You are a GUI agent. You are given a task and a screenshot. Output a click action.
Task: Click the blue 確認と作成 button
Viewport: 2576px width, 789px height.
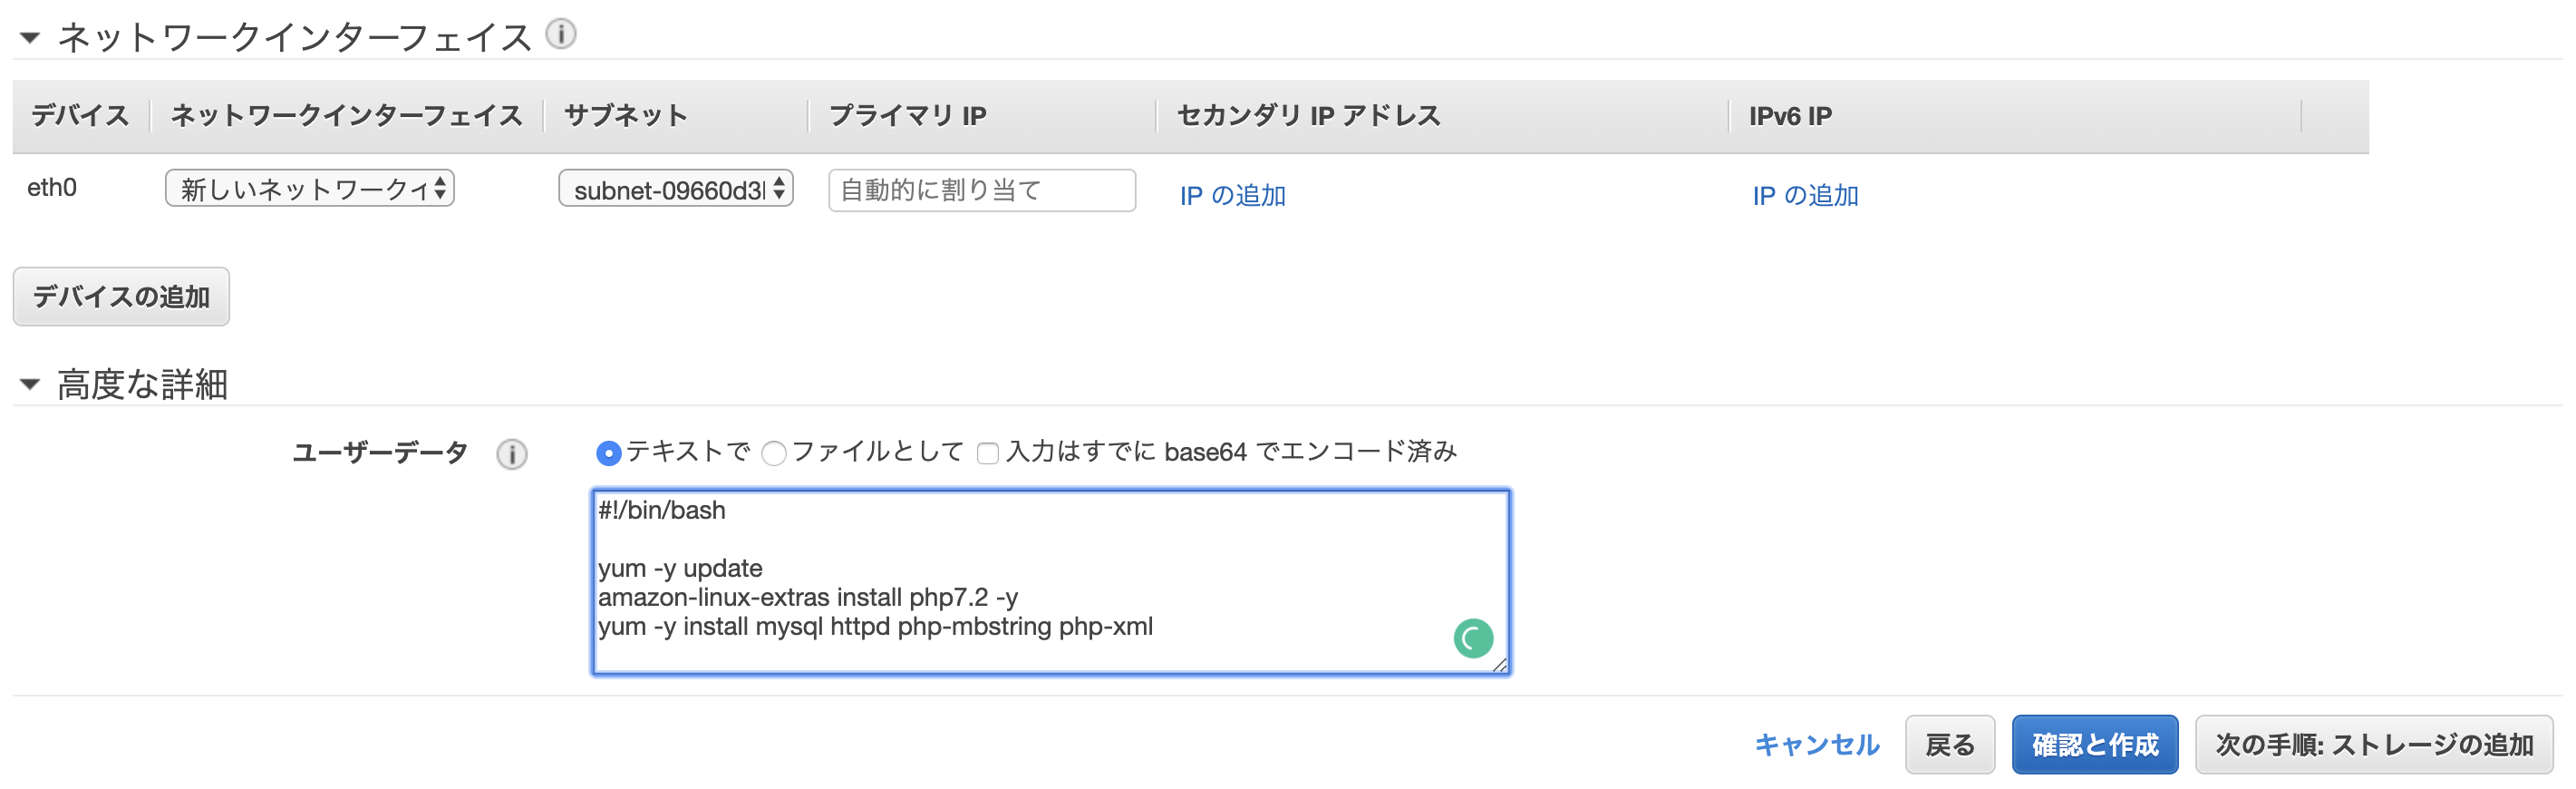coord(2095,745)
